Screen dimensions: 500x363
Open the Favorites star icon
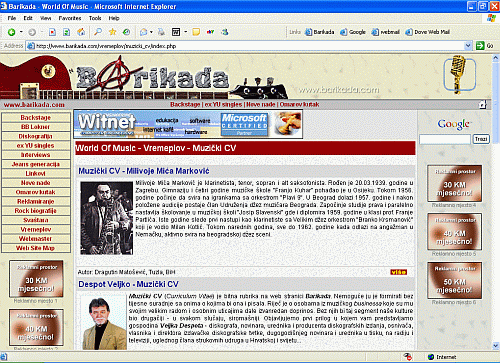pos(112,32)
